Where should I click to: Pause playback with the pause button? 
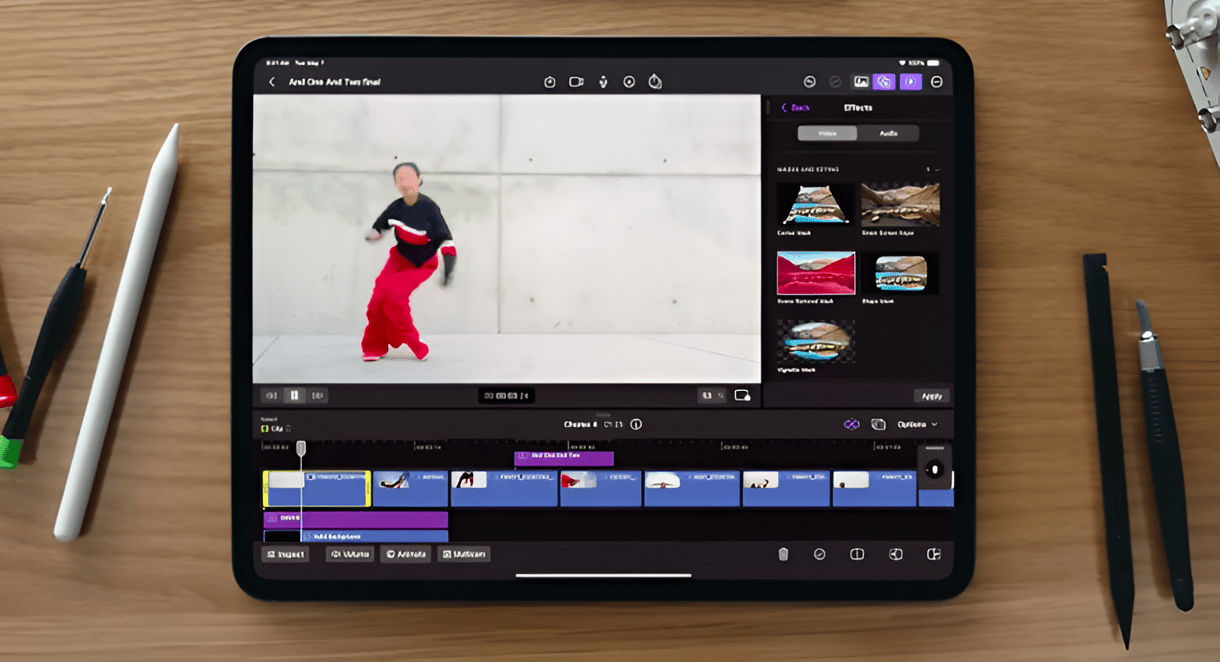pyautogui.click(x=294, y=395)
